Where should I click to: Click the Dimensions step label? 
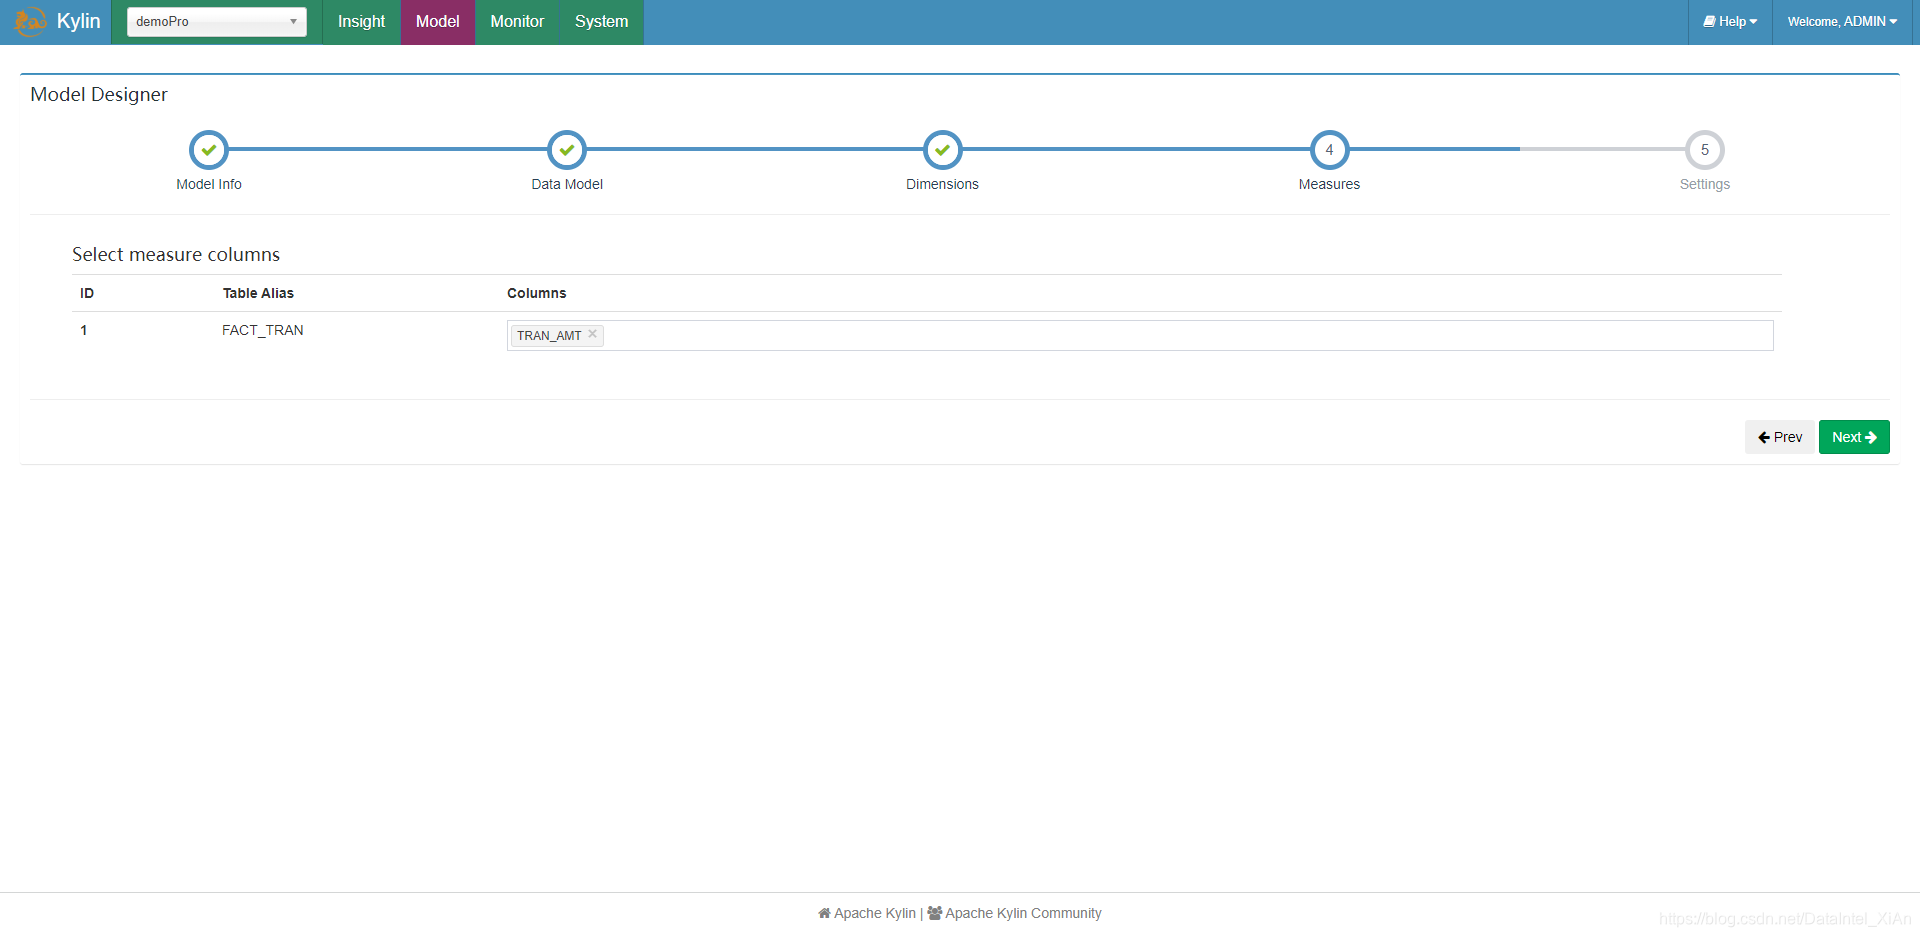[x=942, y=184]
